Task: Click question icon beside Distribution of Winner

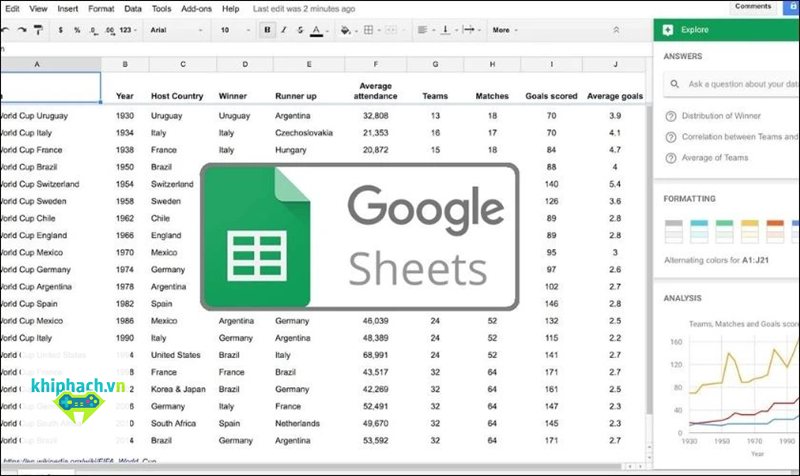Action: point(671,116)
